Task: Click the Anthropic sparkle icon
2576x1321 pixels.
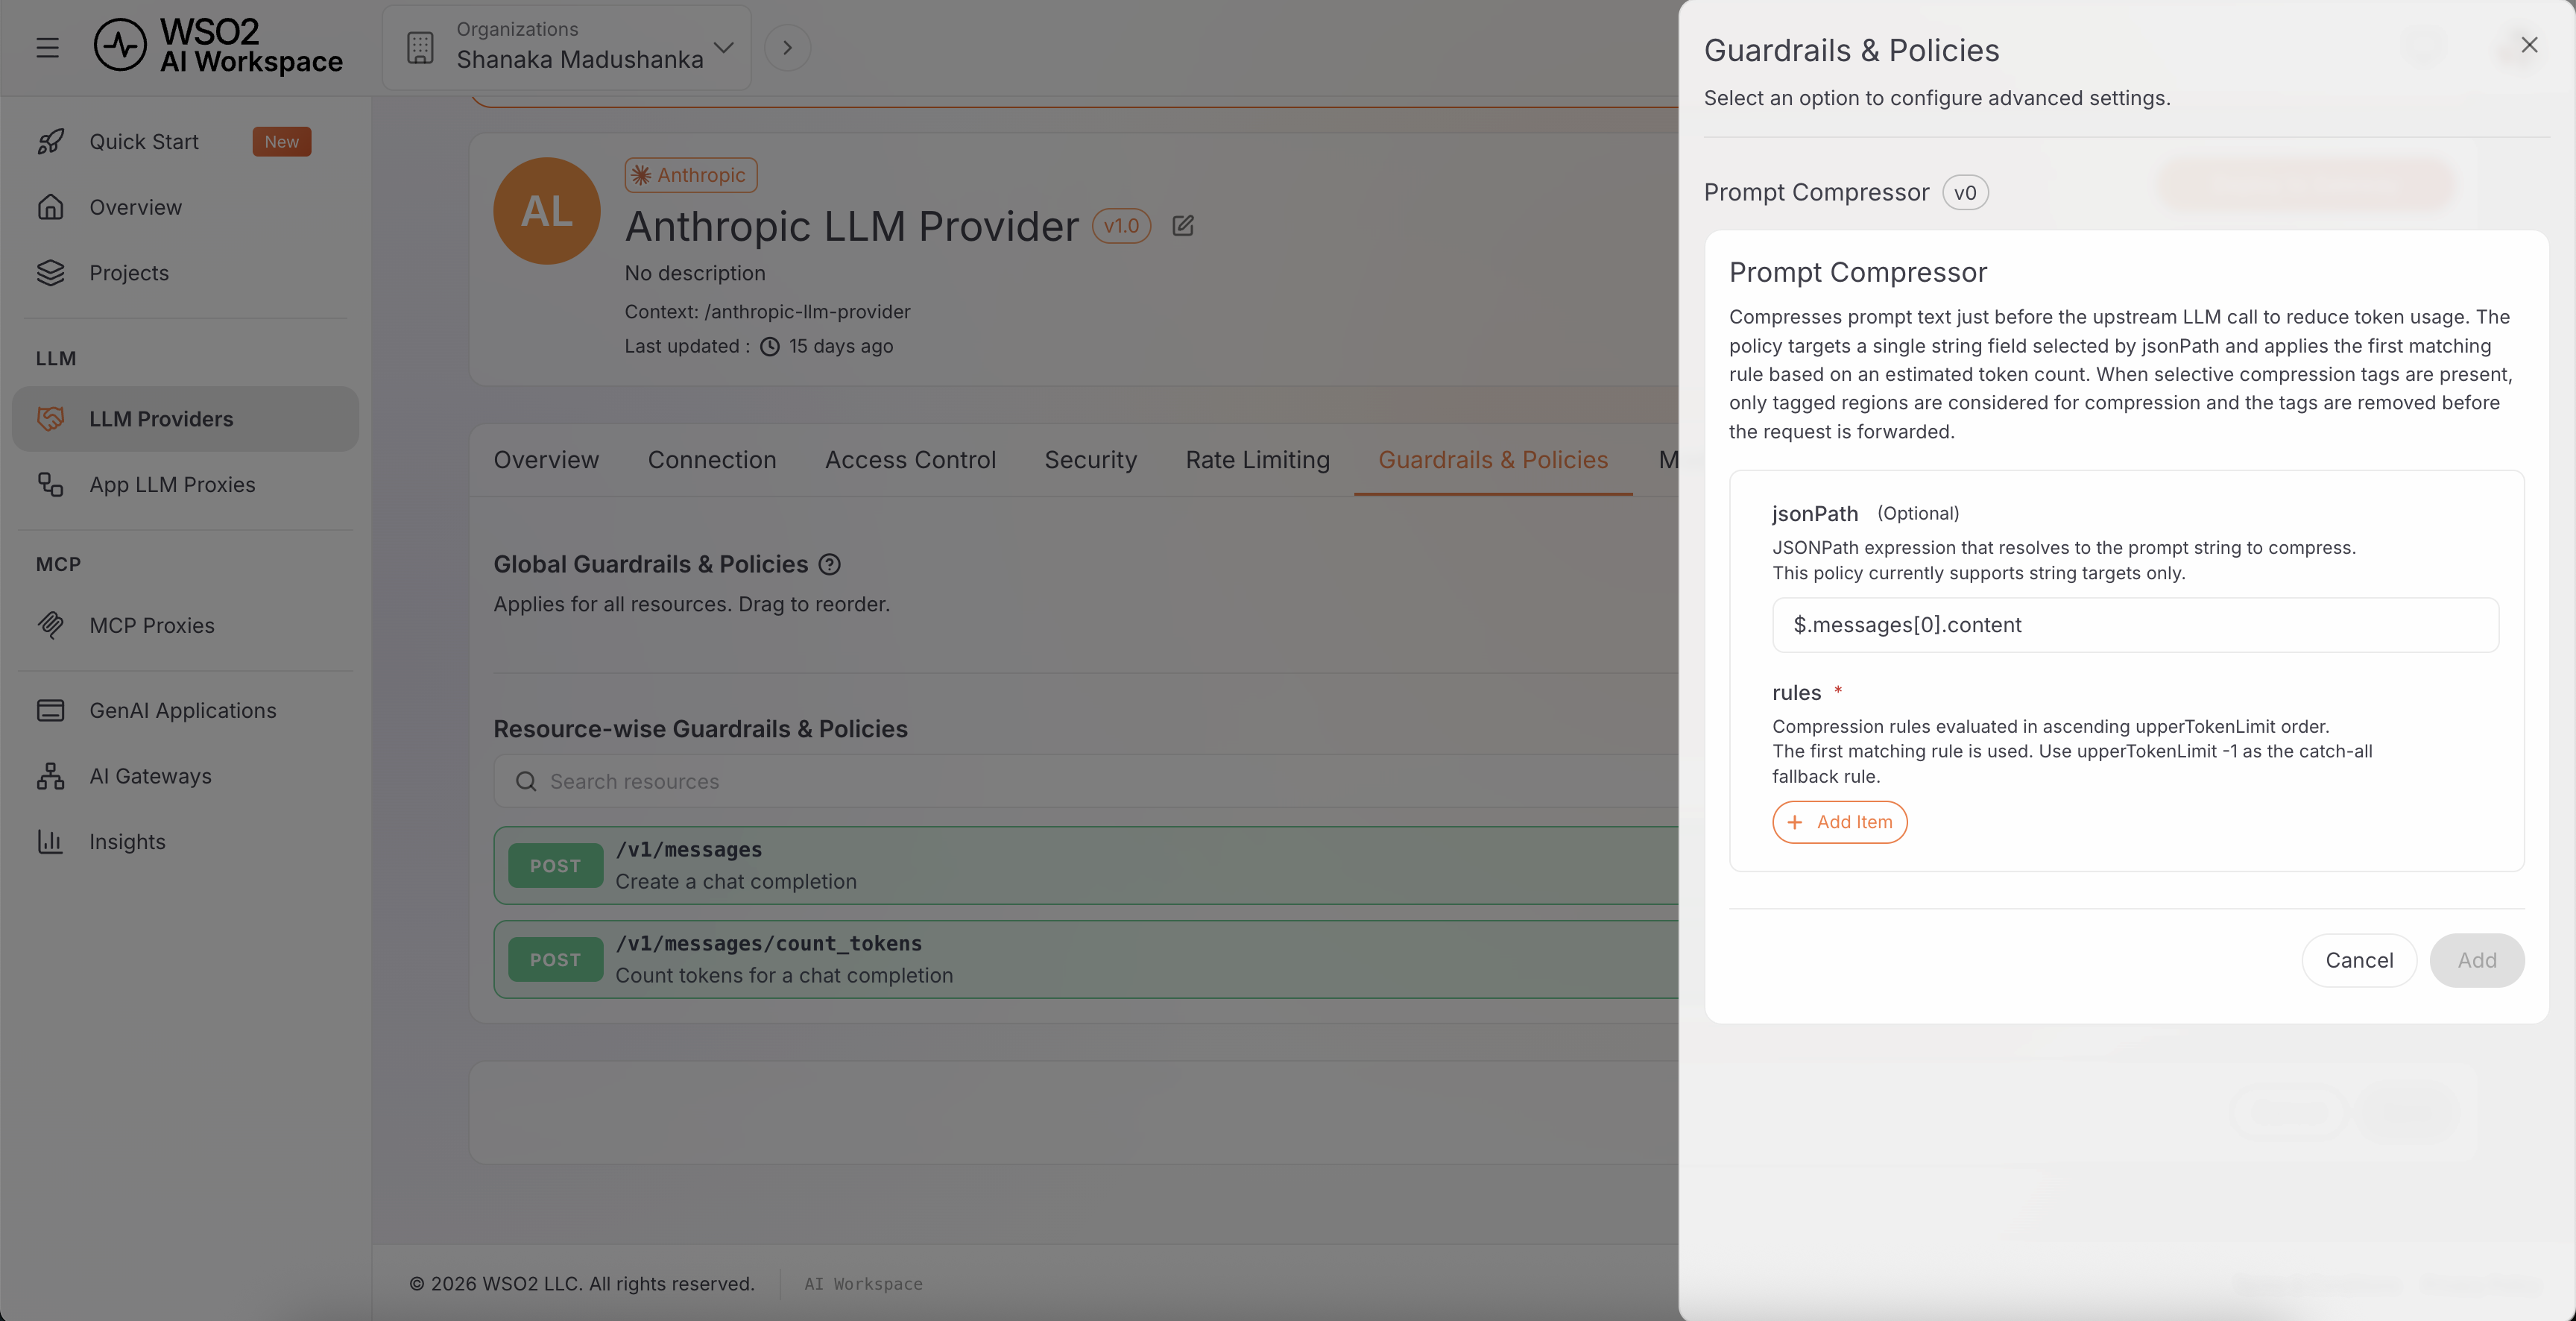Action: click(641, 175)
